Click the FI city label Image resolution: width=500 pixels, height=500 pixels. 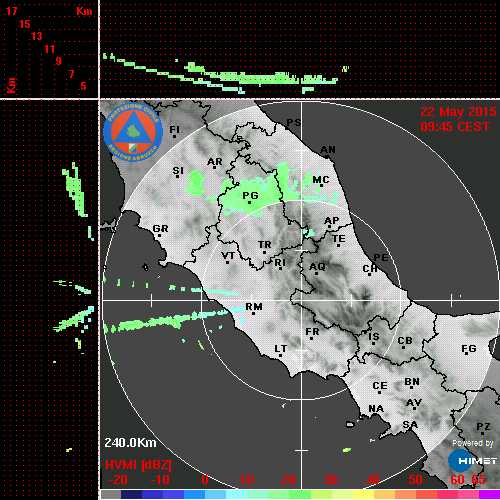[x=175, y=130]
